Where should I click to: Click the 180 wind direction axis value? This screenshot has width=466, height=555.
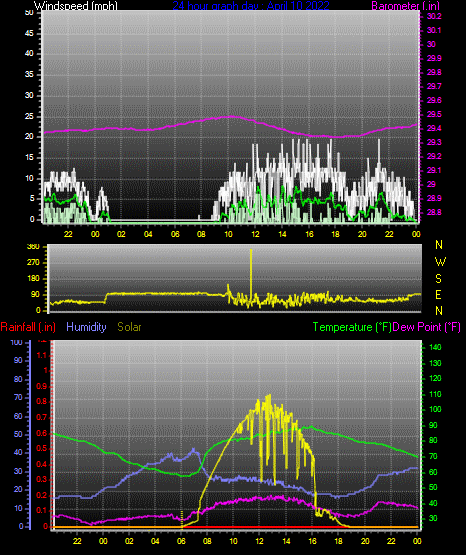coord(33,279)
